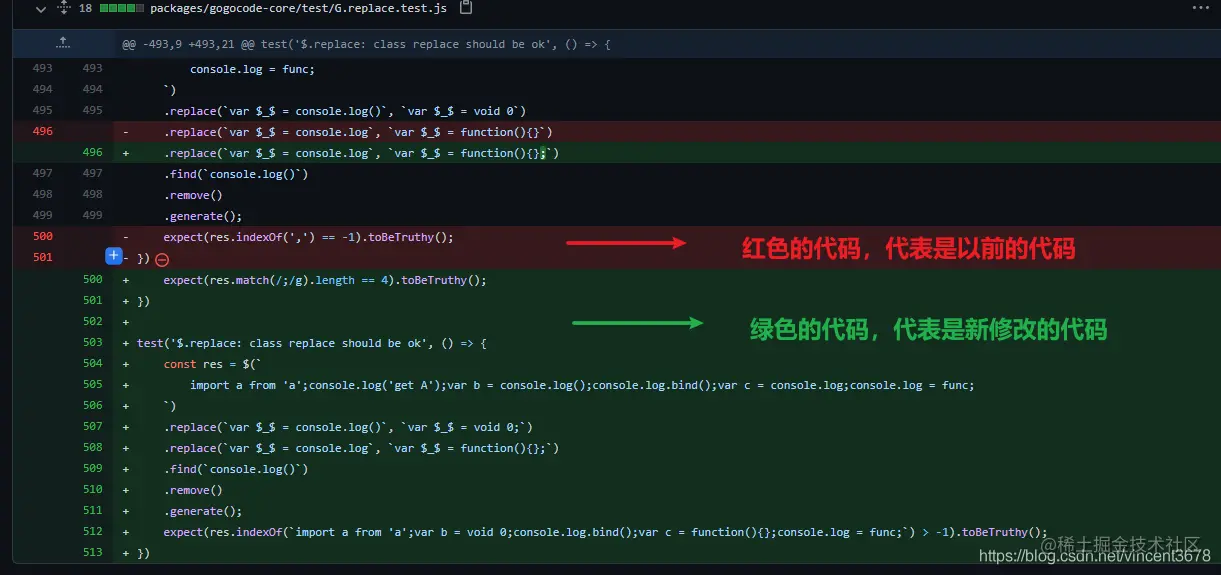Image resolution: width=1221 pixels, height=575 pixels.
Task: Click the empty added line 502
Action: pos(667,322)
